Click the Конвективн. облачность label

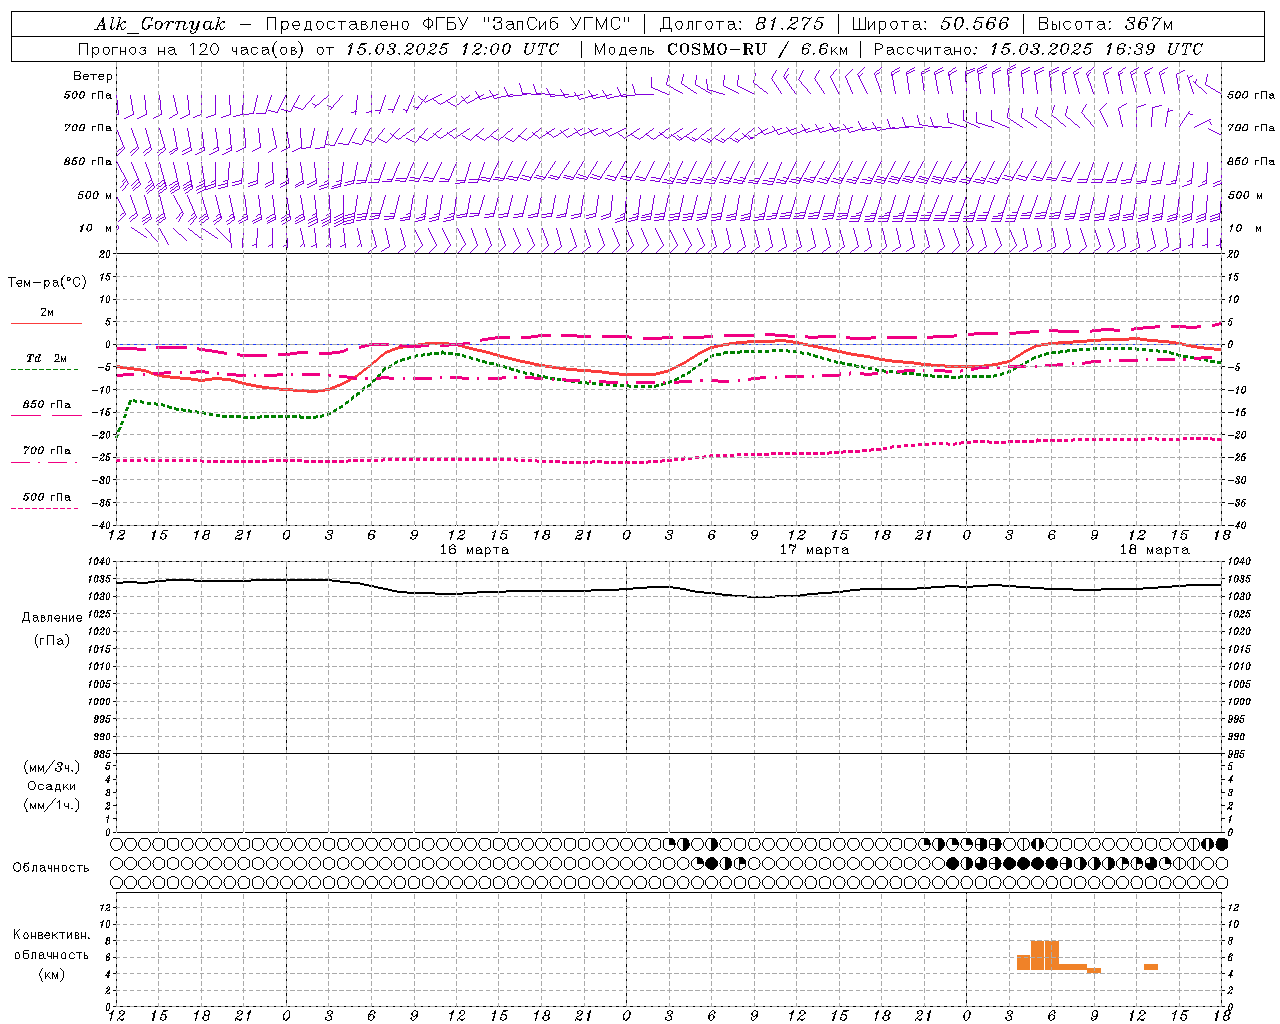[x=51, y=945]
